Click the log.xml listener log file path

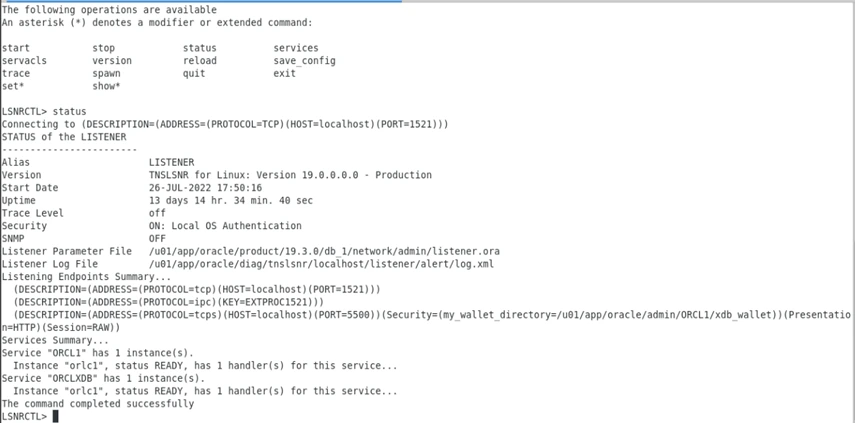pos(321,264)
